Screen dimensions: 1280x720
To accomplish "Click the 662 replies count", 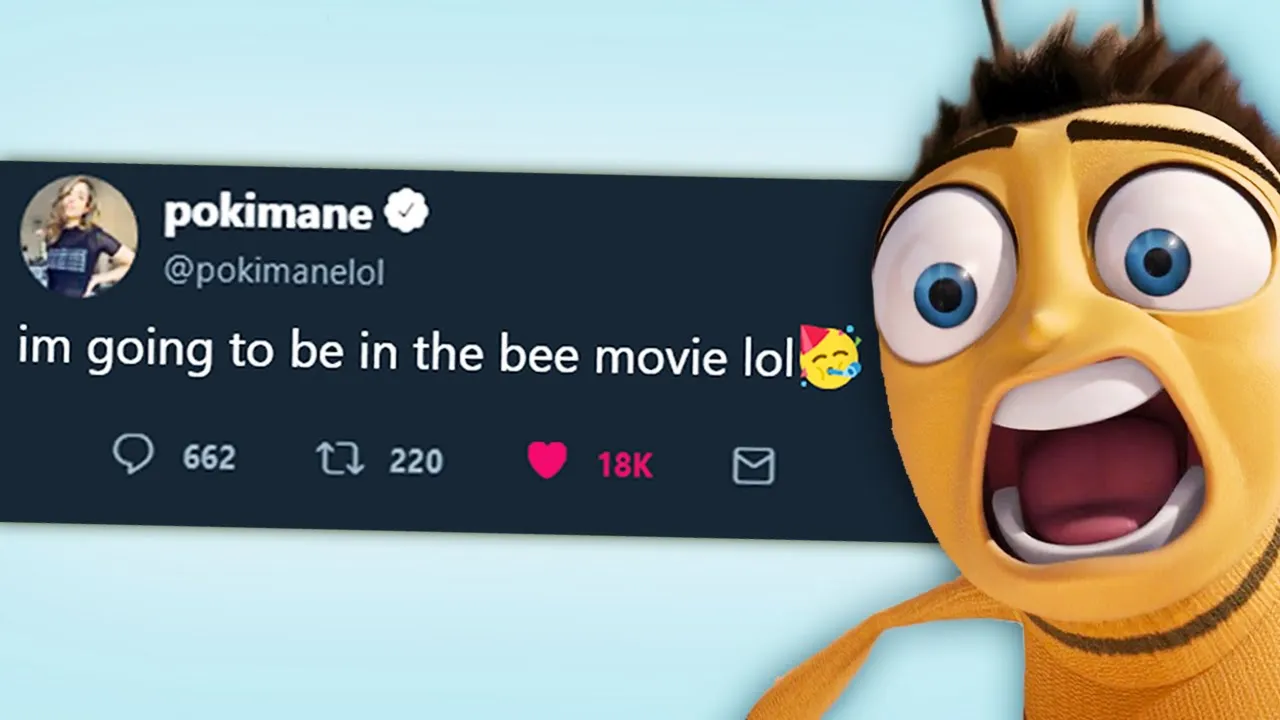I will tap(209, 458).
